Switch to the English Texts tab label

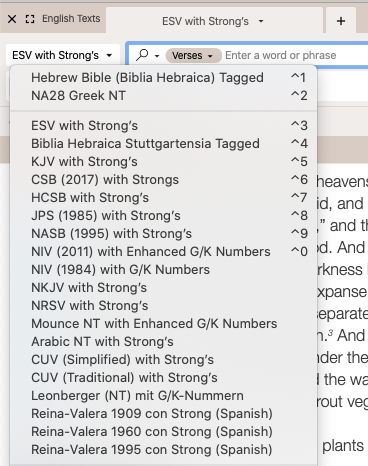[x=71, y=19]
